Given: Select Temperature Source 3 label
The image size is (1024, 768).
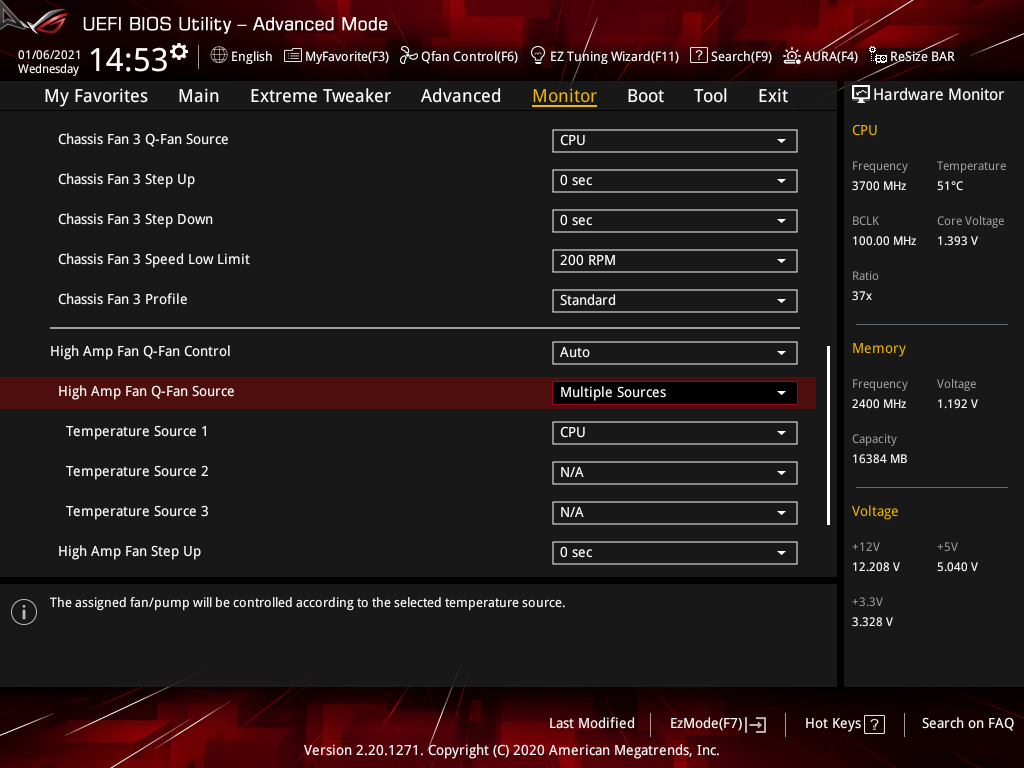Looking at the screenshot, I should [x=137, y=511].
